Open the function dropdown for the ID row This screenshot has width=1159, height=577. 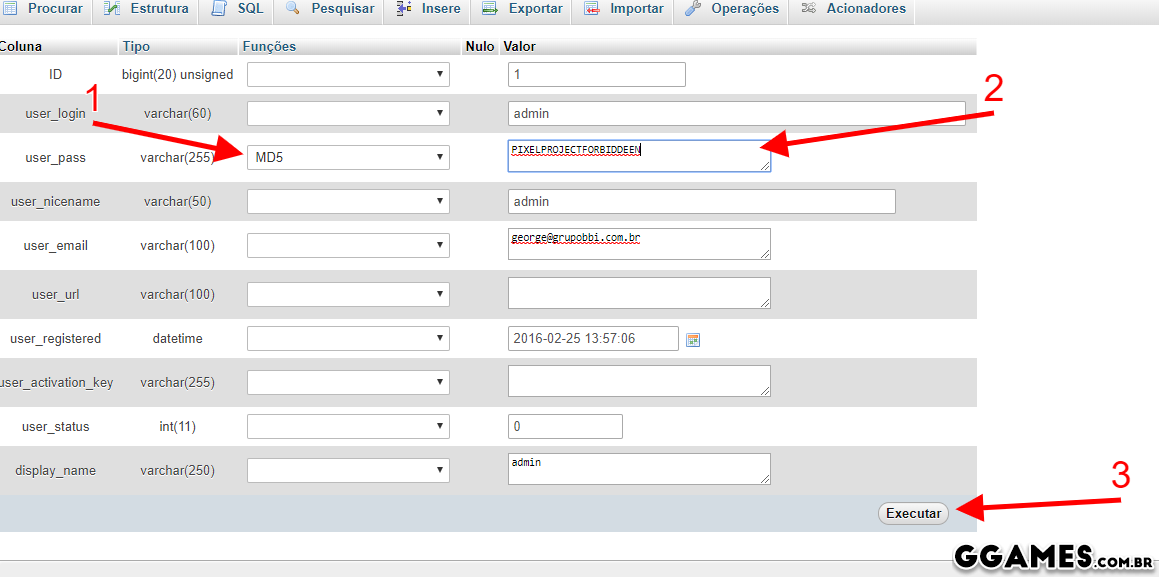coord(348,74)
